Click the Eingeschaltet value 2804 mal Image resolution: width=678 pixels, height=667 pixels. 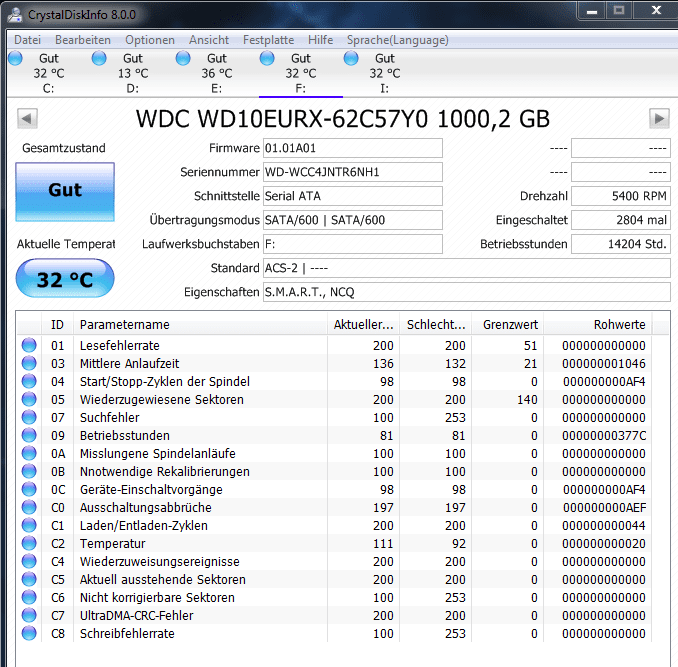click(620, 220)
